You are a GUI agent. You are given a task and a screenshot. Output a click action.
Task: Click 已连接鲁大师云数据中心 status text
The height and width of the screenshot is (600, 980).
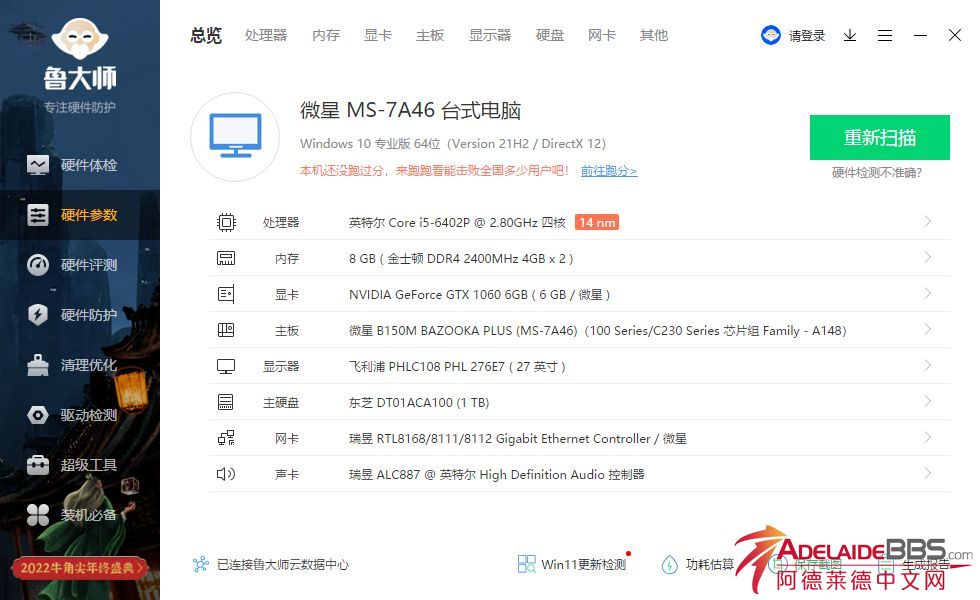282,564
